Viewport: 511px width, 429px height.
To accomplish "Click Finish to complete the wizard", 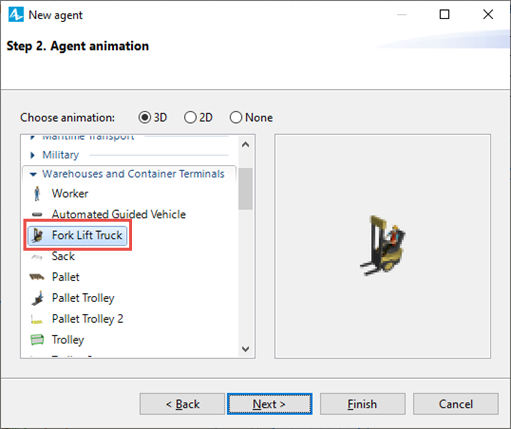I will pyautogui.click(x=363, y=404).
